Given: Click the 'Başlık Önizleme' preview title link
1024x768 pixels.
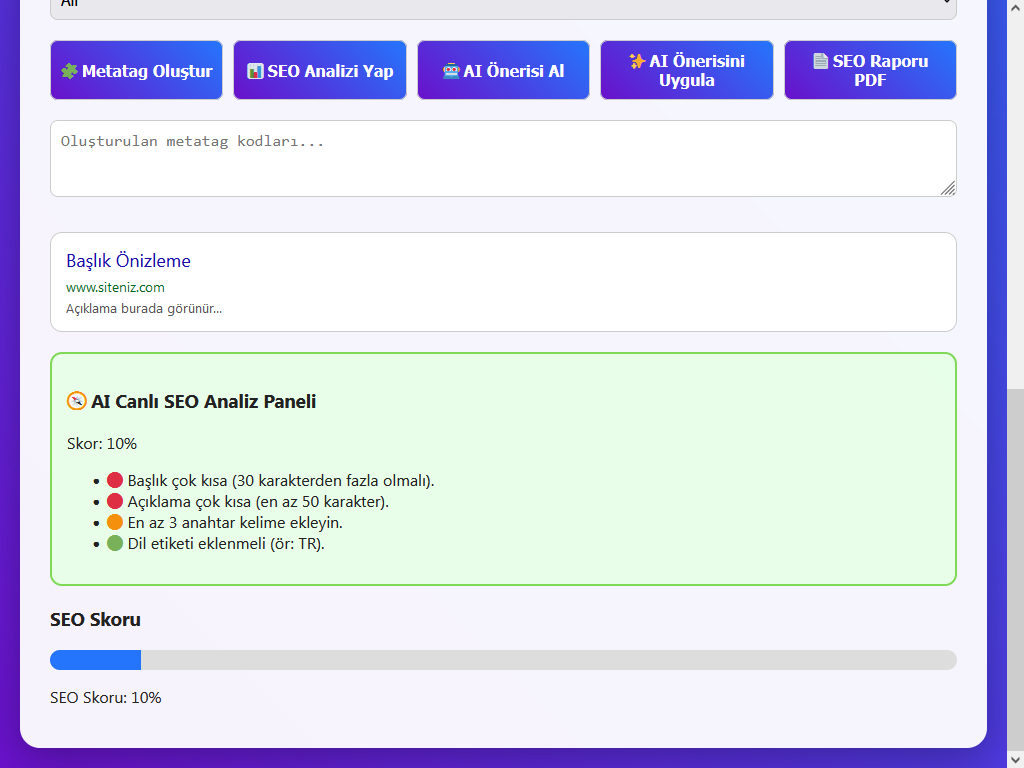Looking at the screenshot, I should pyautogui.click(x=128, y=261).
